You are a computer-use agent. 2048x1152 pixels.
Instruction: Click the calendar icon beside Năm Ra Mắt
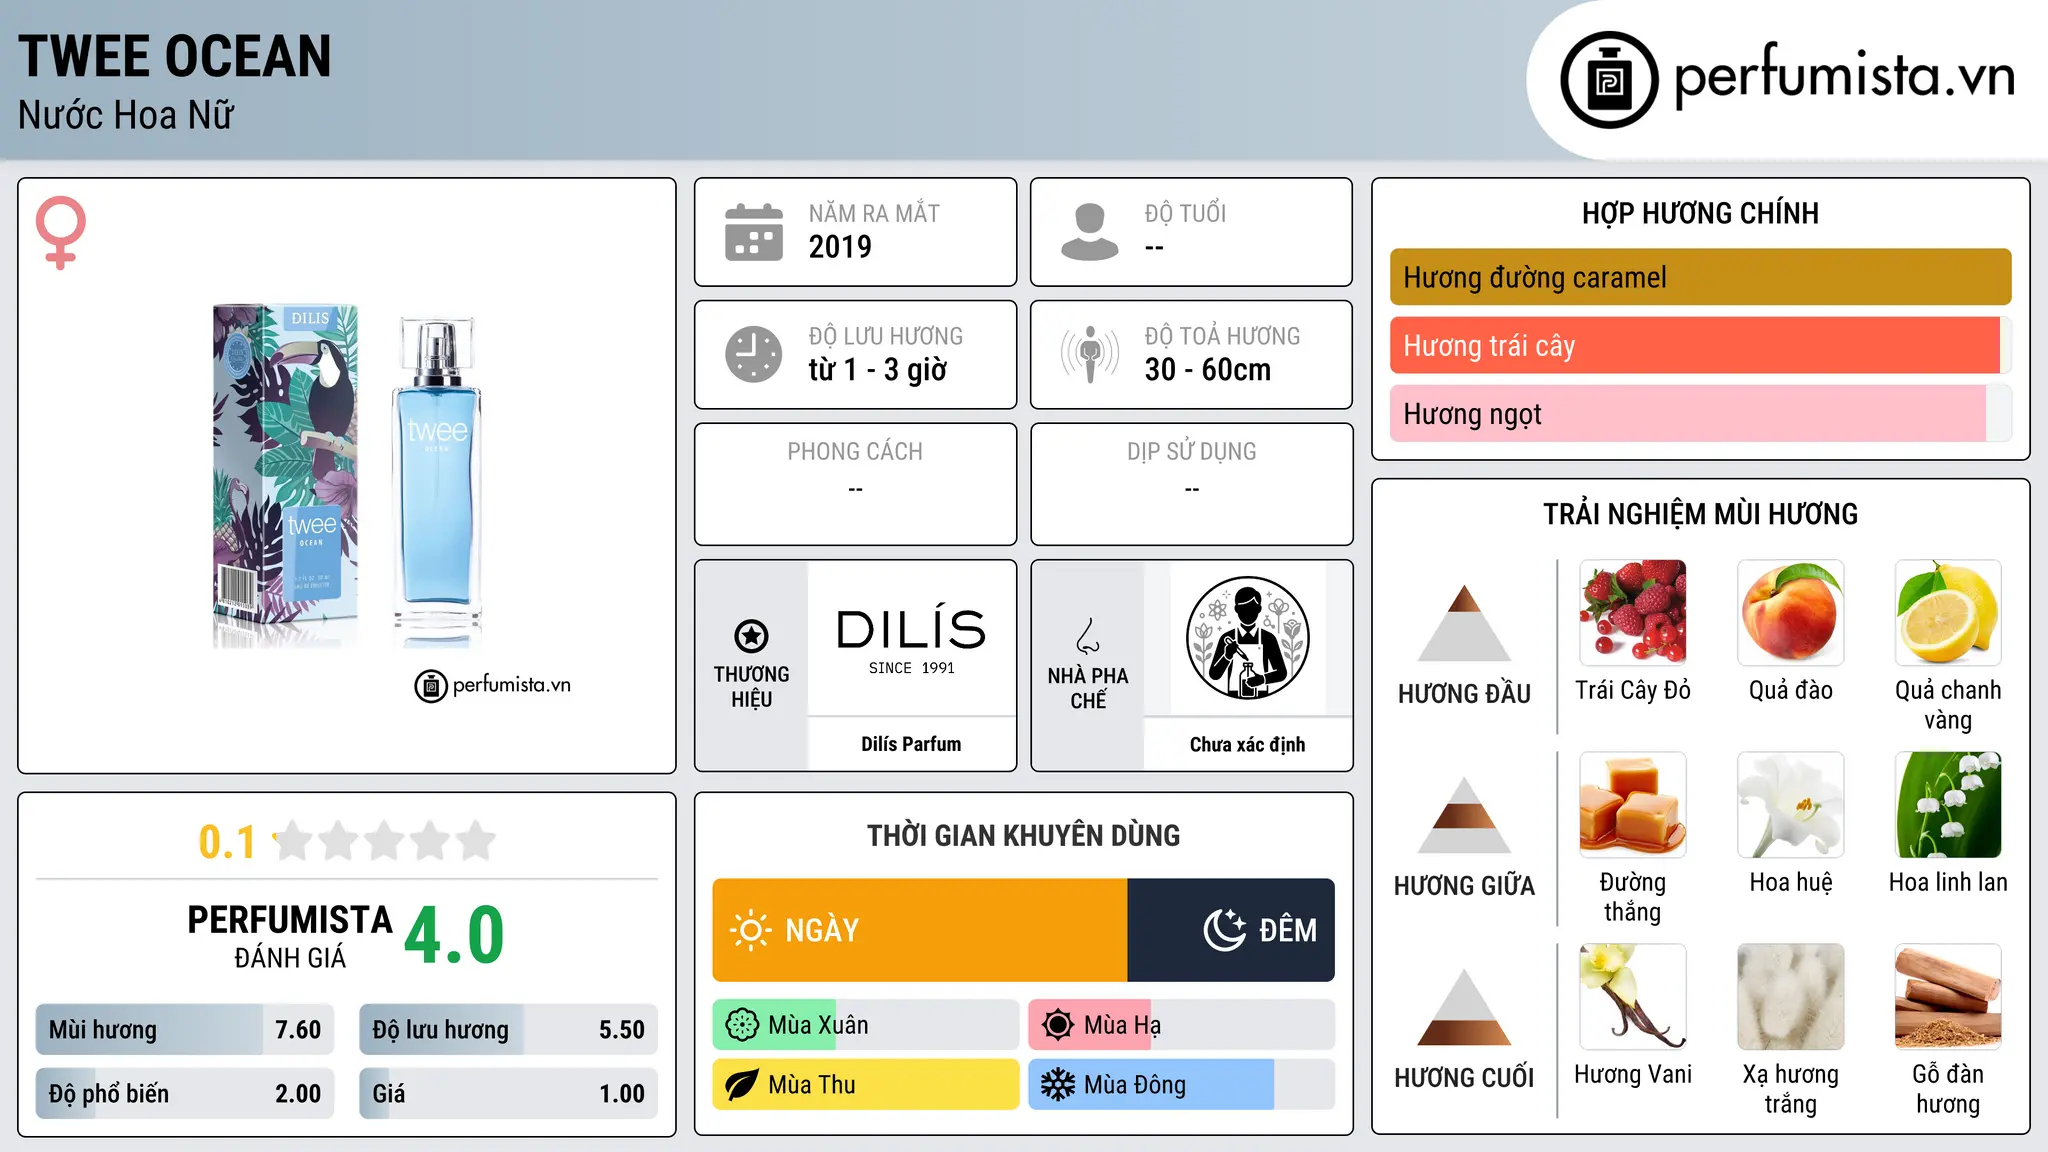point(754,232)
